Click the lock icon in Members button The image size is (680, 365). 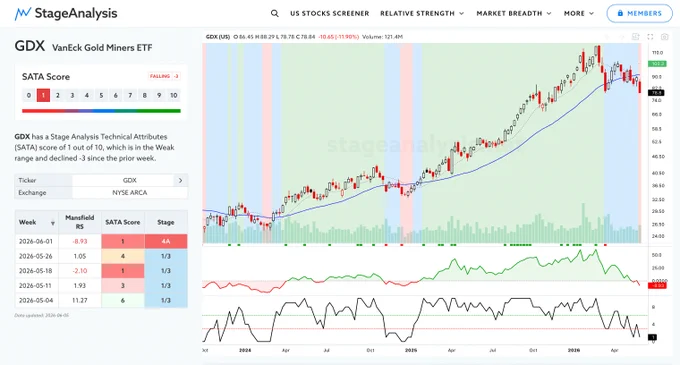(620, 13)
